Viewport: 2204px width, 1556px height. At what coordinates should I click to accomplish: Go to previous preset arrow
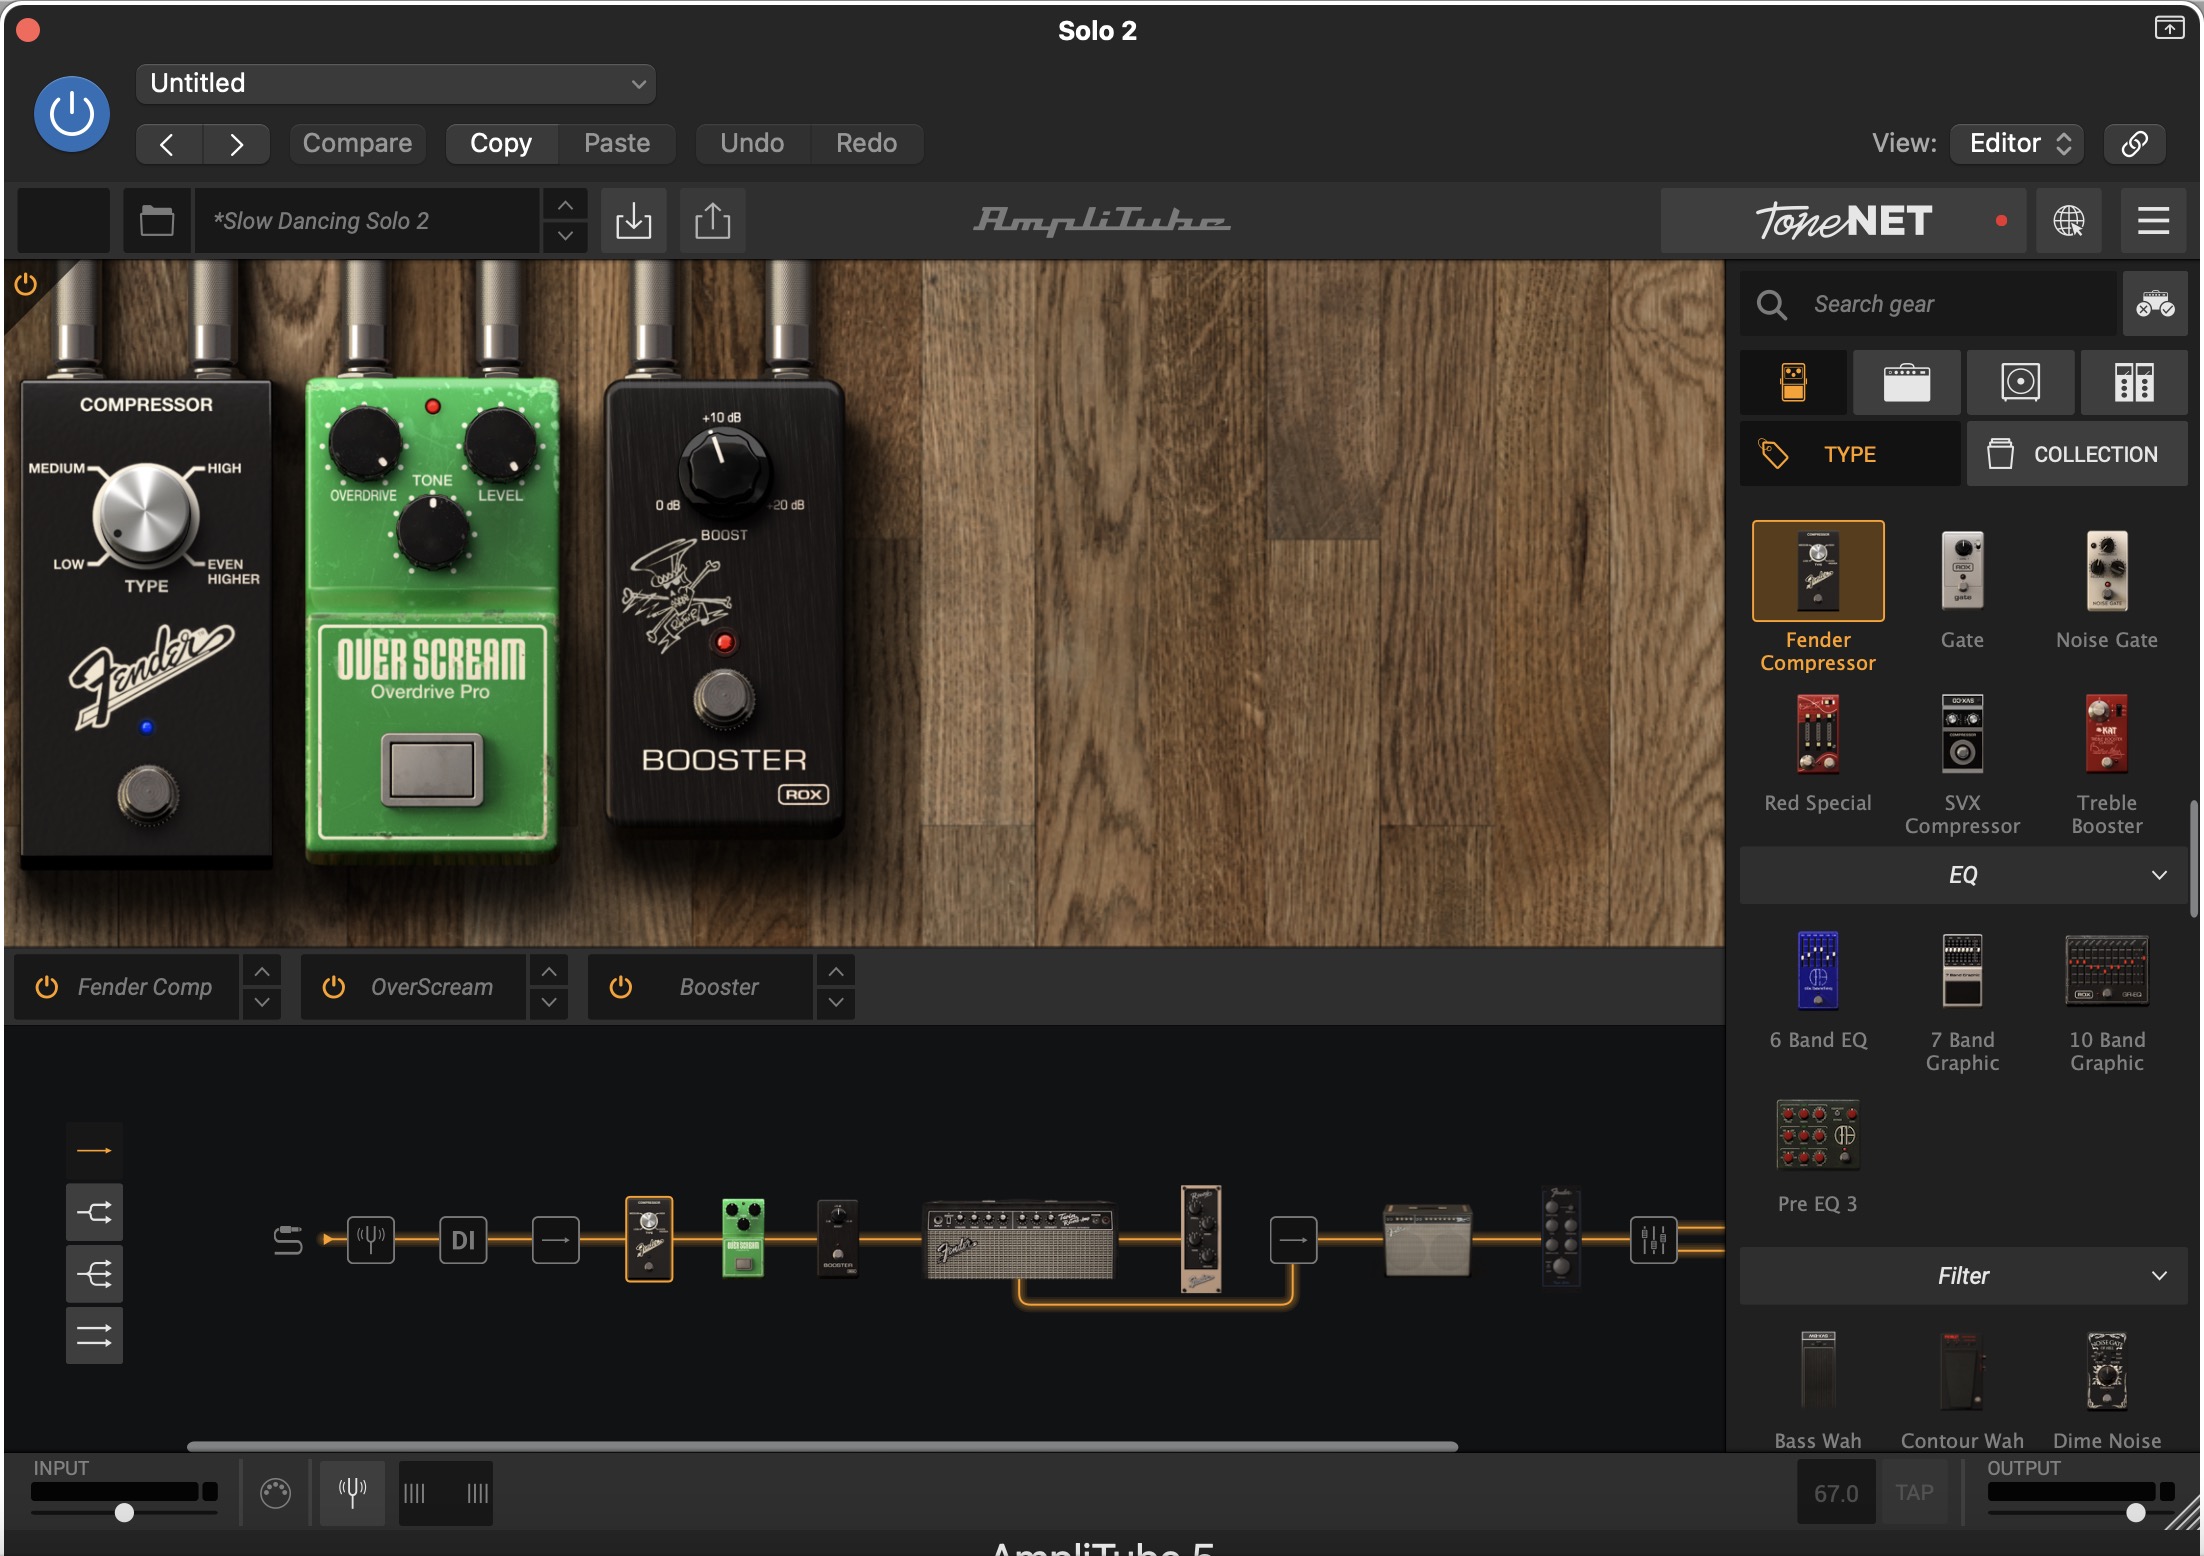(x=168, y=144)
